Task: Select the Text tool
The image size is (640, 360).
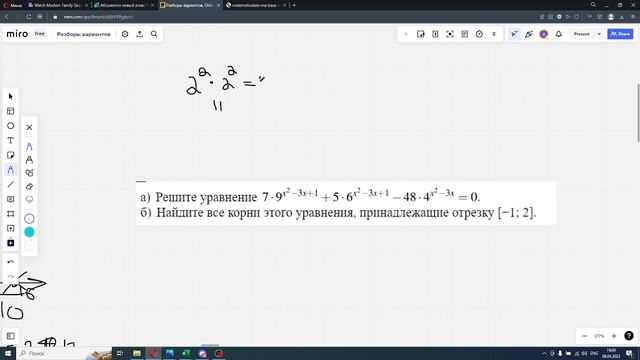Action: (x=11, y=140)
